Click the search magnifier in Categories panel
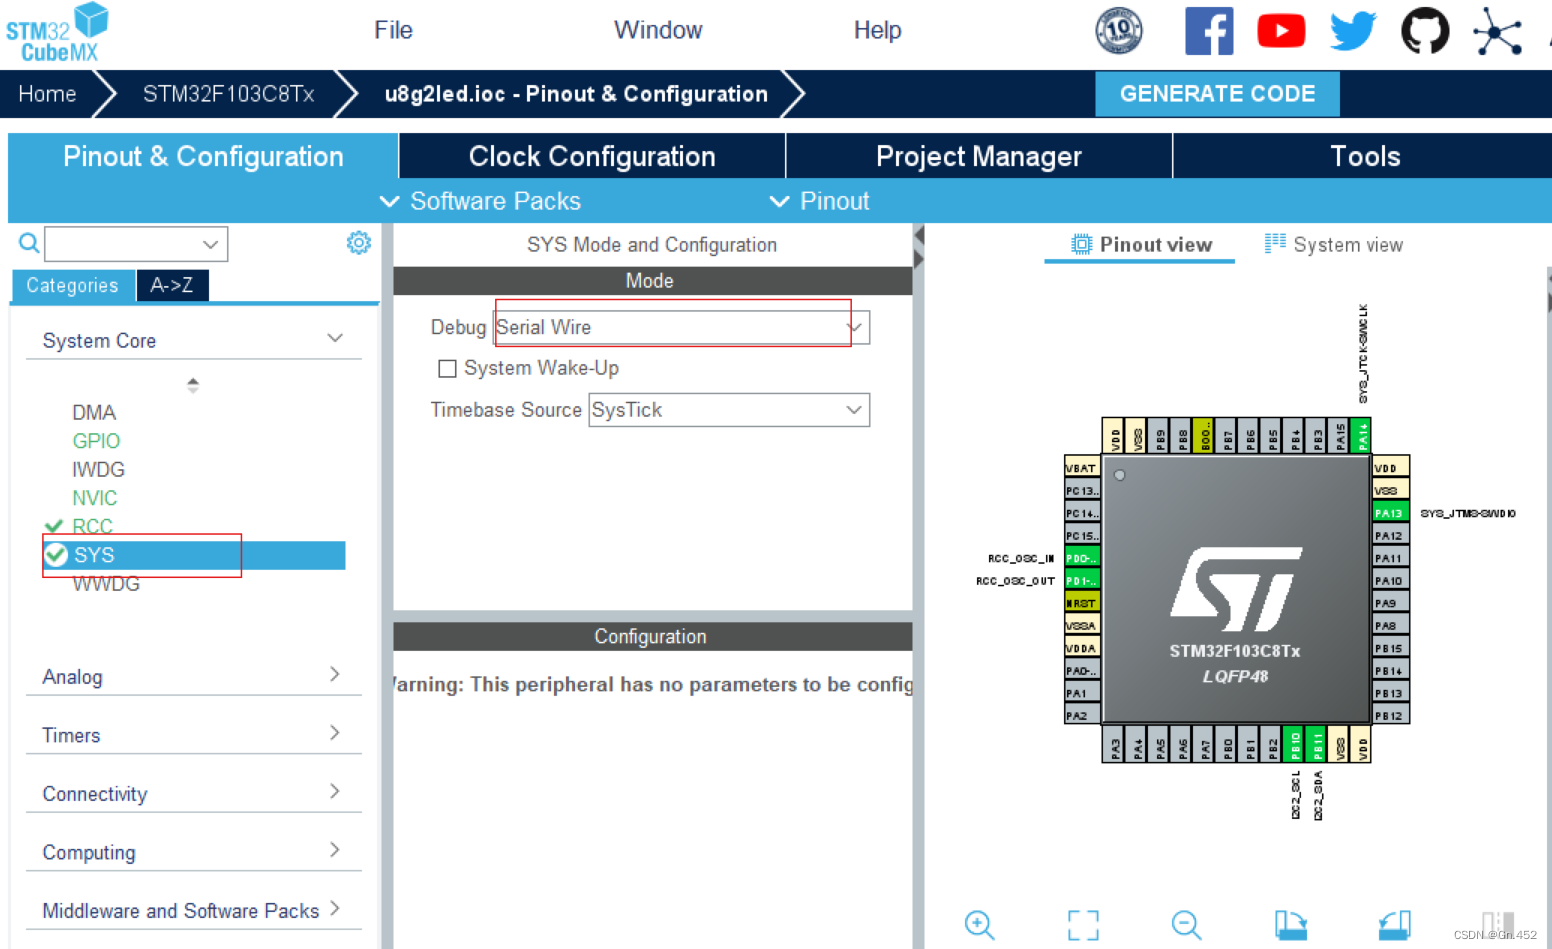Image resolution: width=1552 pixels, height=949 pixels. pyautogui.click(x=29, y=243)
